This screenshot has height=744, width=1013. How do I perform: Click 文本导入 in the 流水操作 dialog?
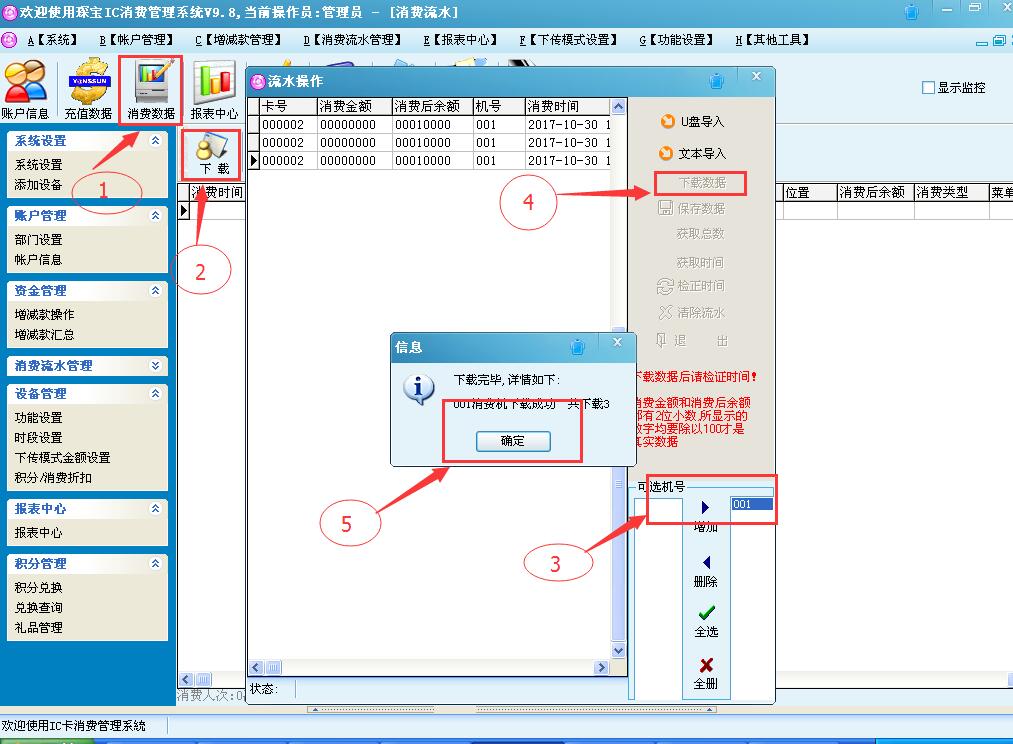pyautogui.click(x=692, y=154)
